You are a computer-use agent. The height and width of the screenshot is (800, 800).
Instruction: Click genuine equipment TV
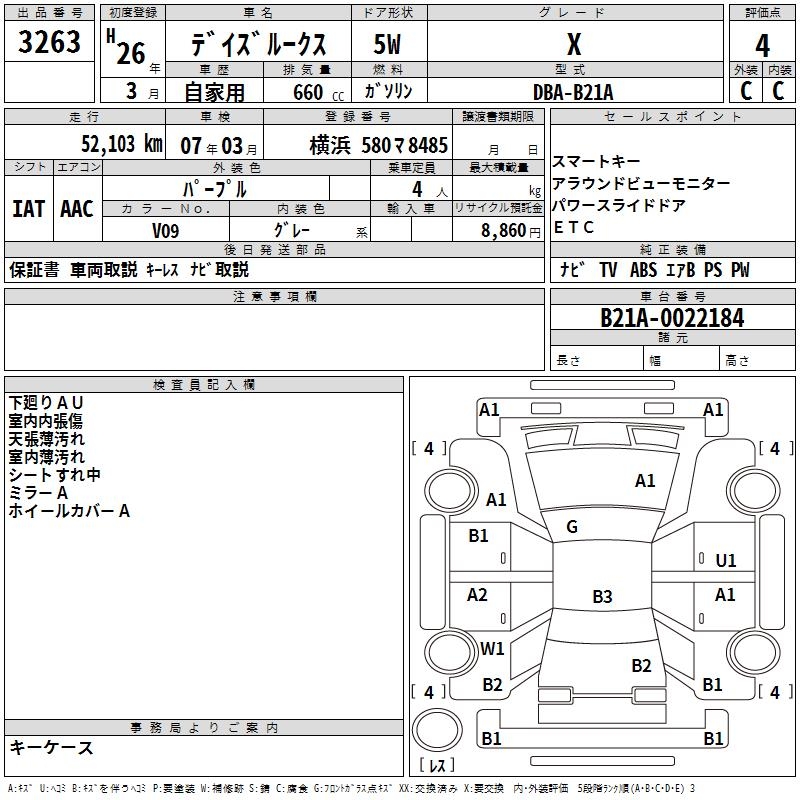pos(608,270)
